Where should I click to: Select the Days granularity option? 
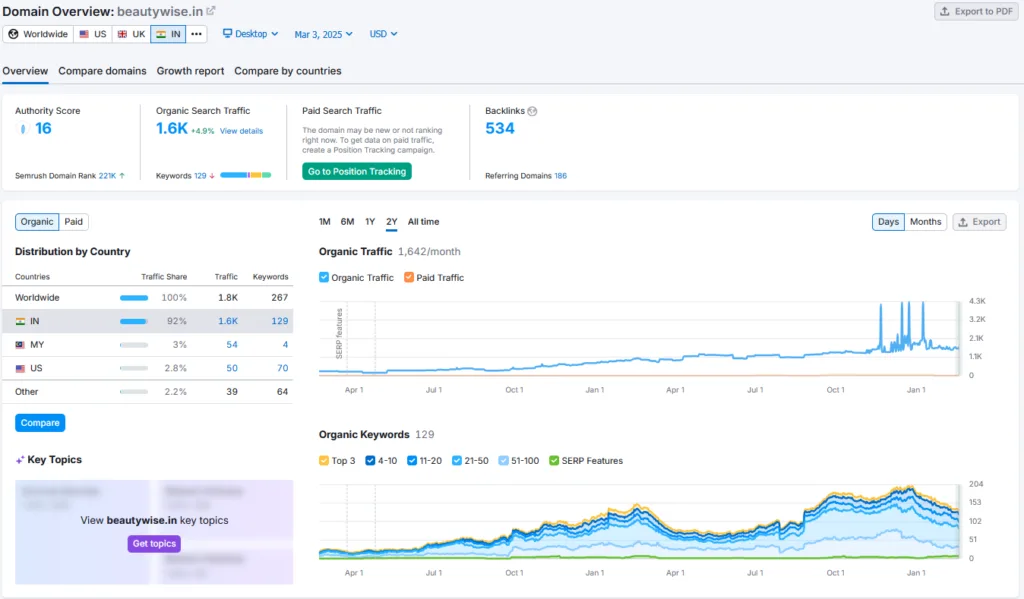point(888,222)
